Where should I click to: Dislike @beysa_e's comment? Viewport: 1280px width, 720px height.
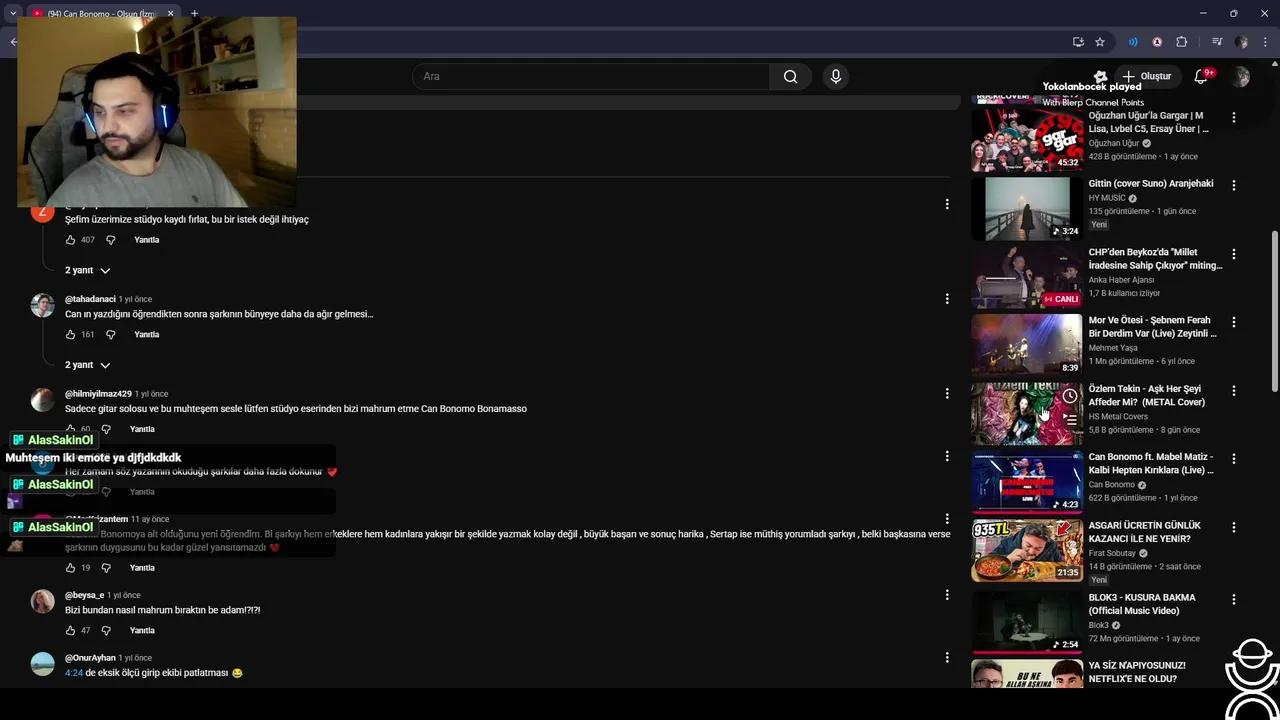tap(106, 630)
